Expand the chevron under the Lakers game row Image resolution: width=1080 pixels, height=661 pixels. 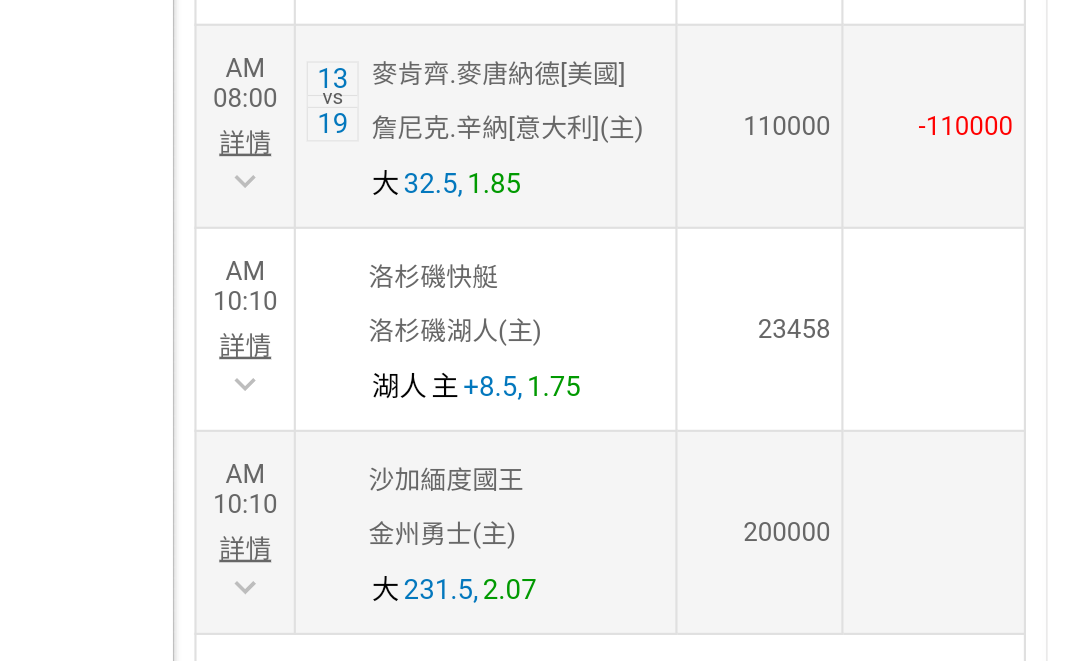tap(245, 385)
